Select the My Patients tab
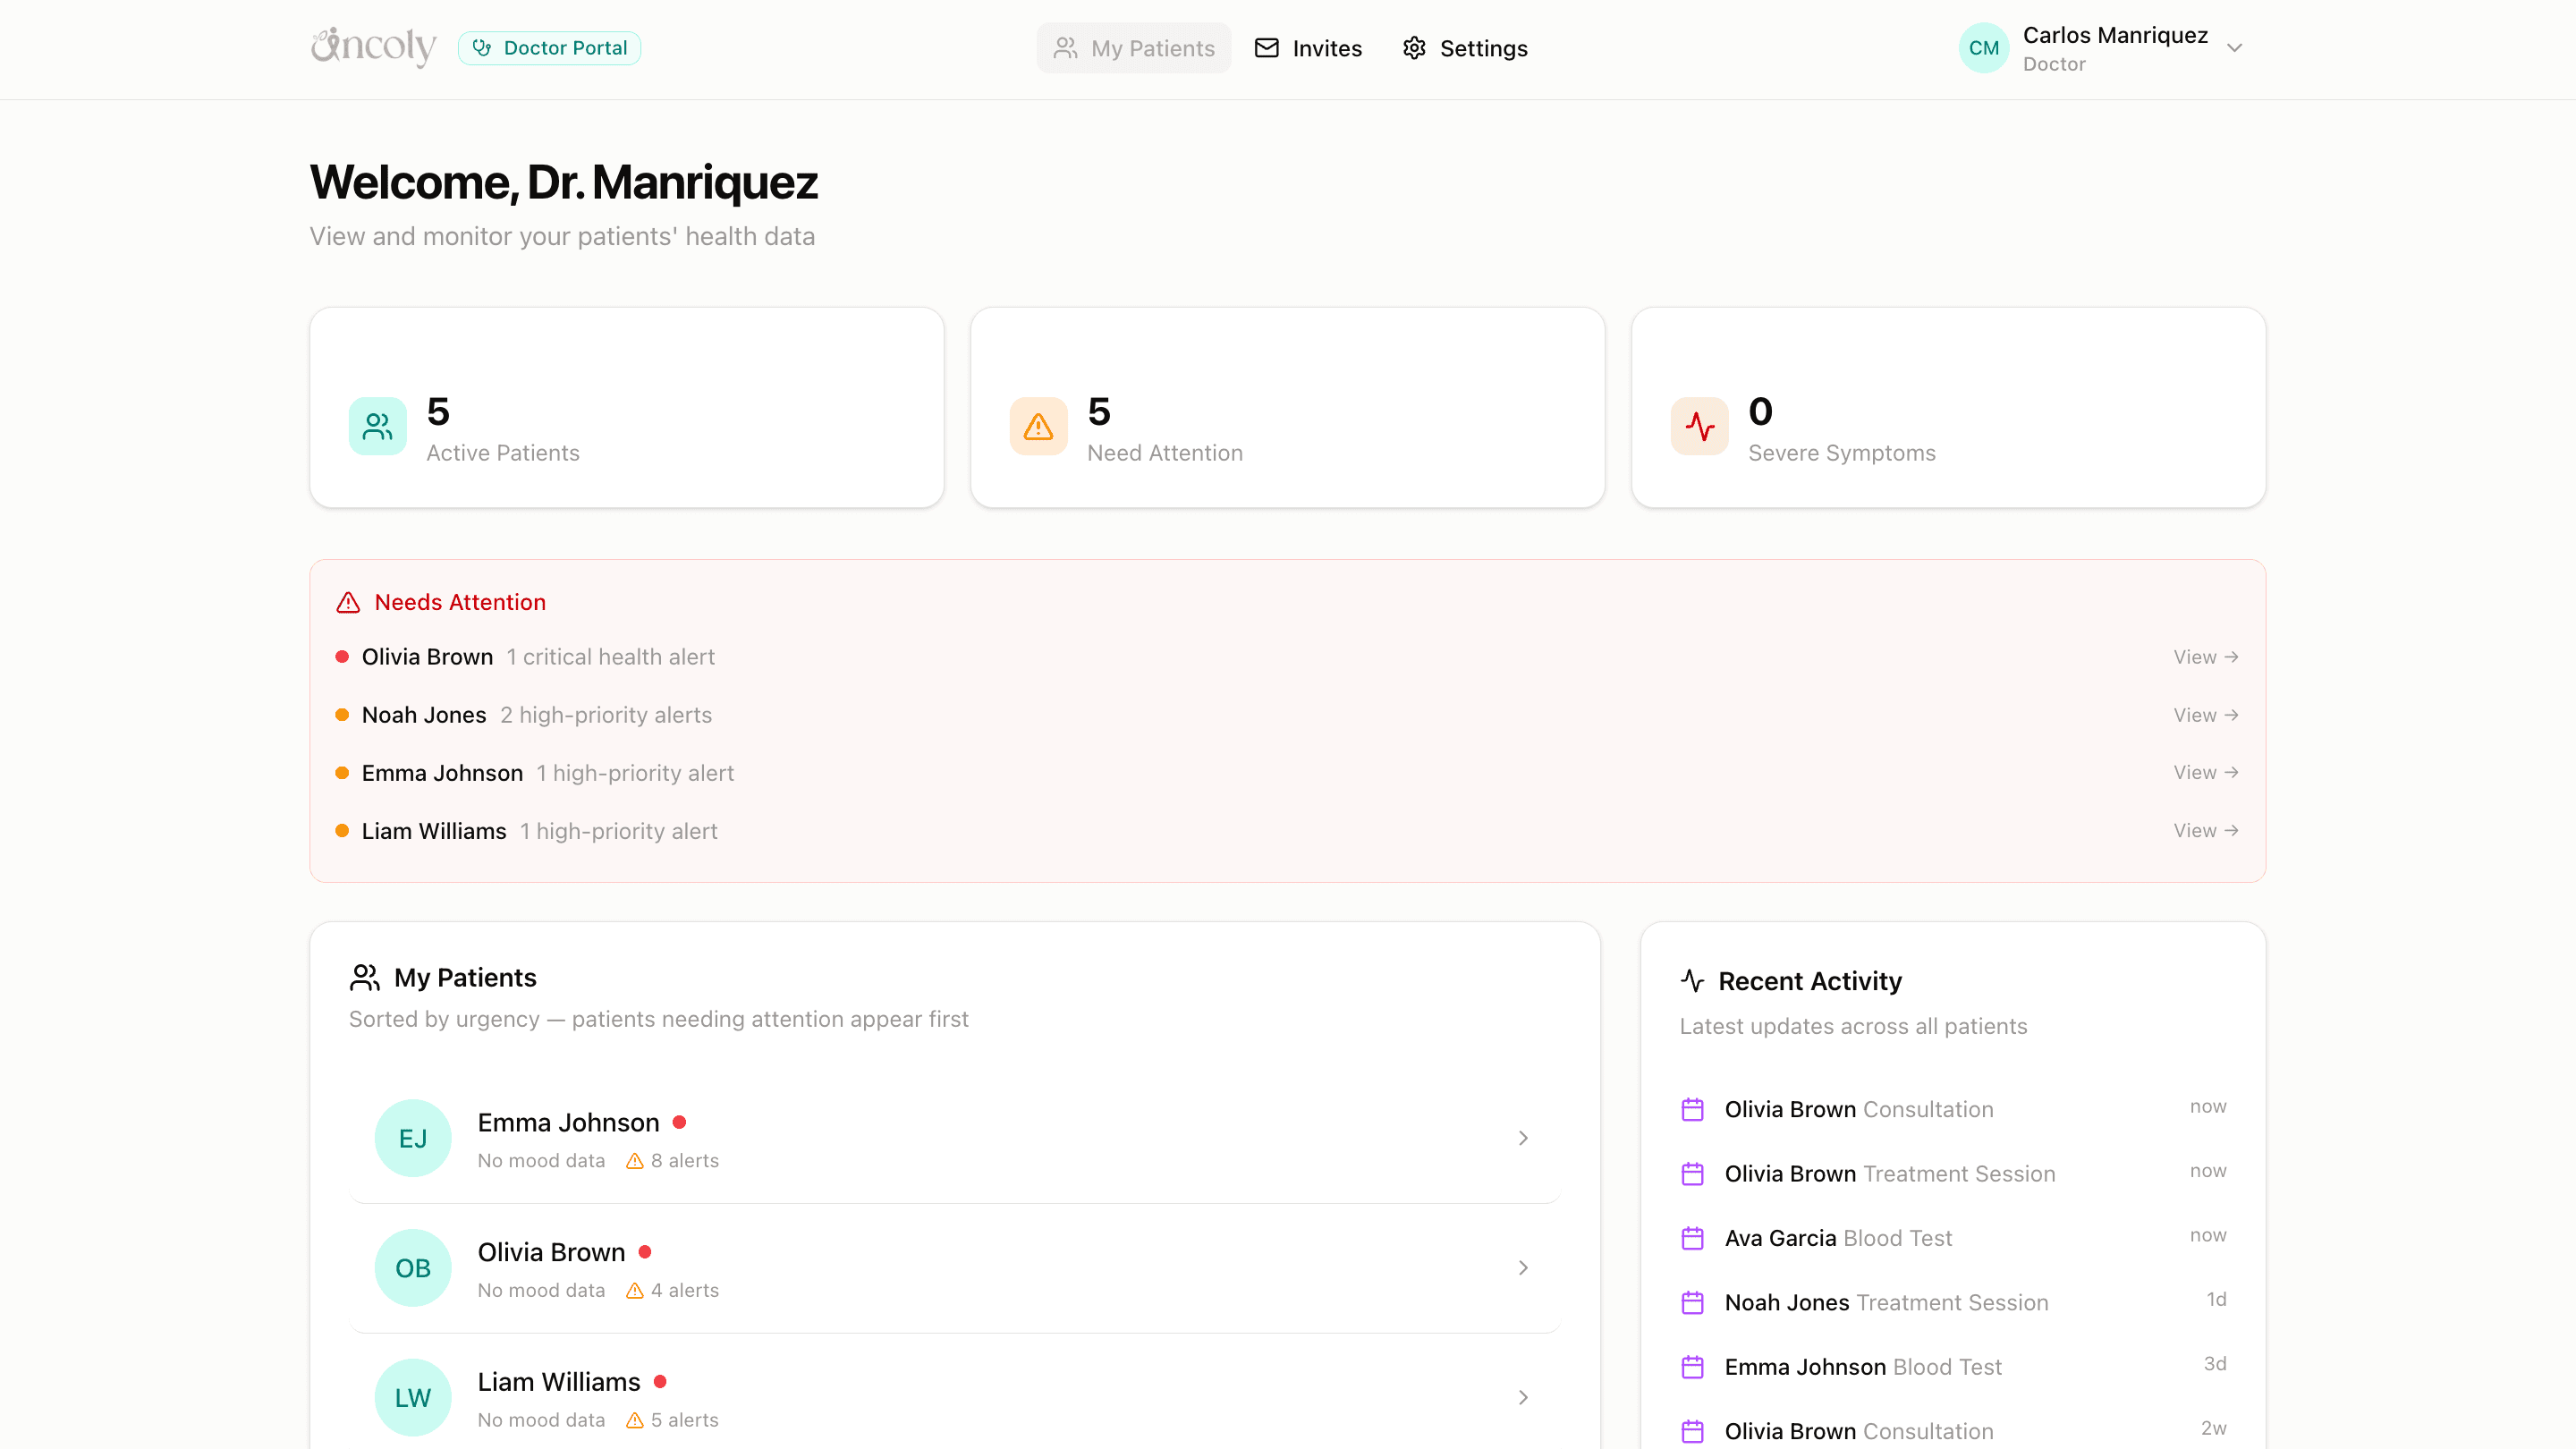The width and height of the screenshot is (2576, 1449). point(1134,48)
